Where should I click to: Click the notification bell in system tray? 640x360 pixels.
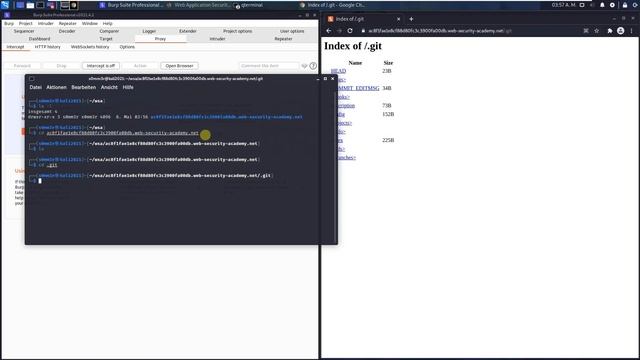point(602,5)
